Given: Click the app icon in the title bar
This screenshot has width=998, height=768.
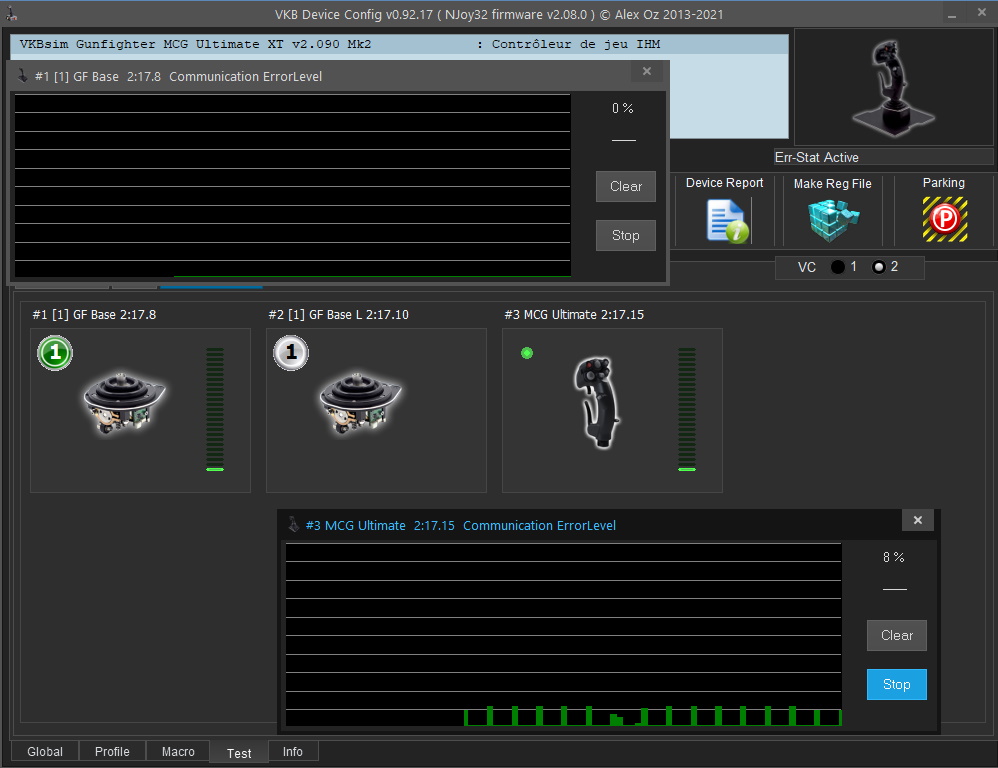Looking at the screenshot, I should click(x=11, y=13).
